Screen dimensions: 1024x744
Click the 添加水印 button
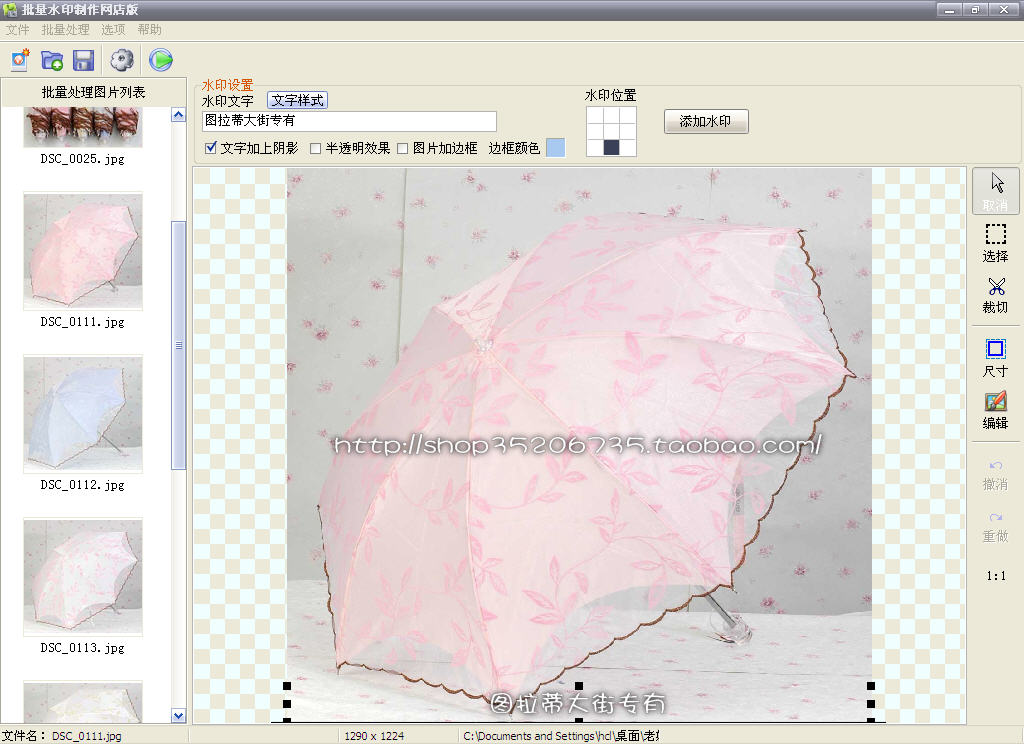pos(706,121)
